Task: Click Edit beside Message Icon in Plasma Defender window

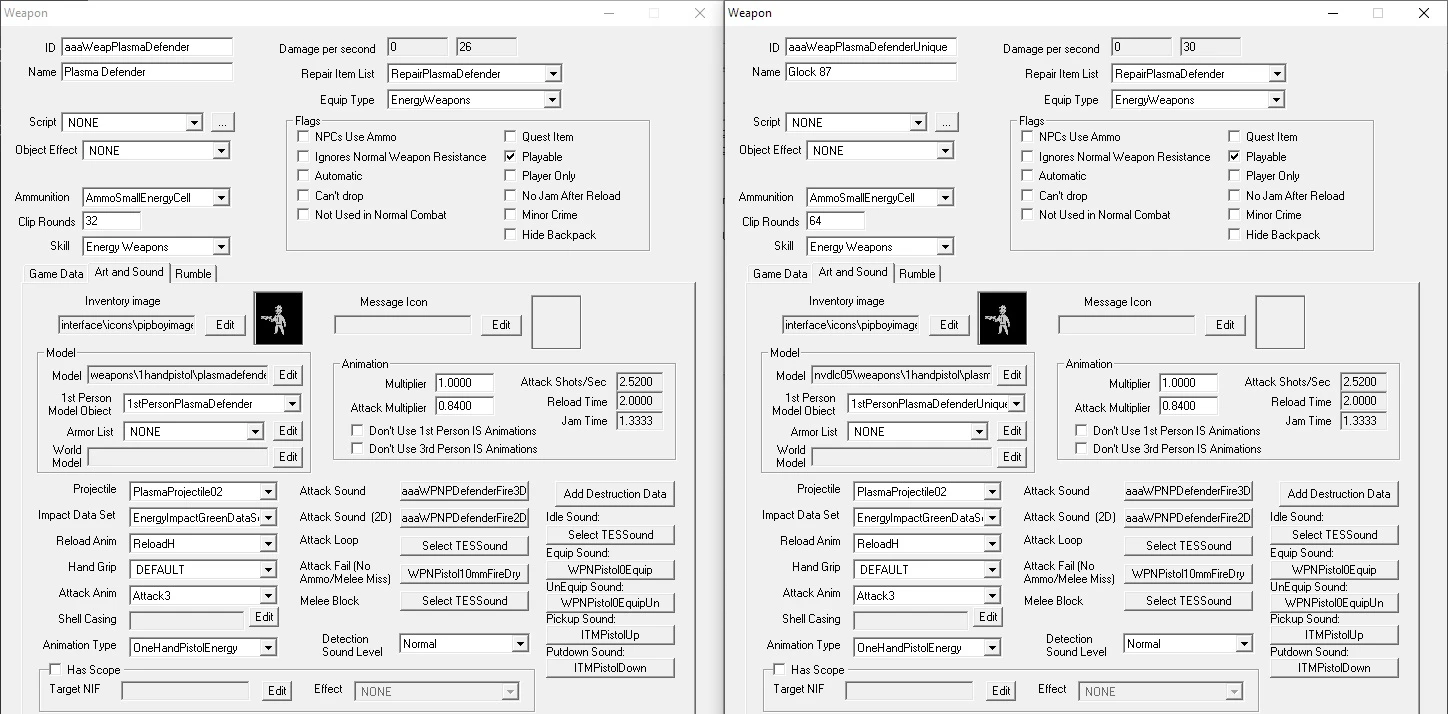Action: pos(502,325)
